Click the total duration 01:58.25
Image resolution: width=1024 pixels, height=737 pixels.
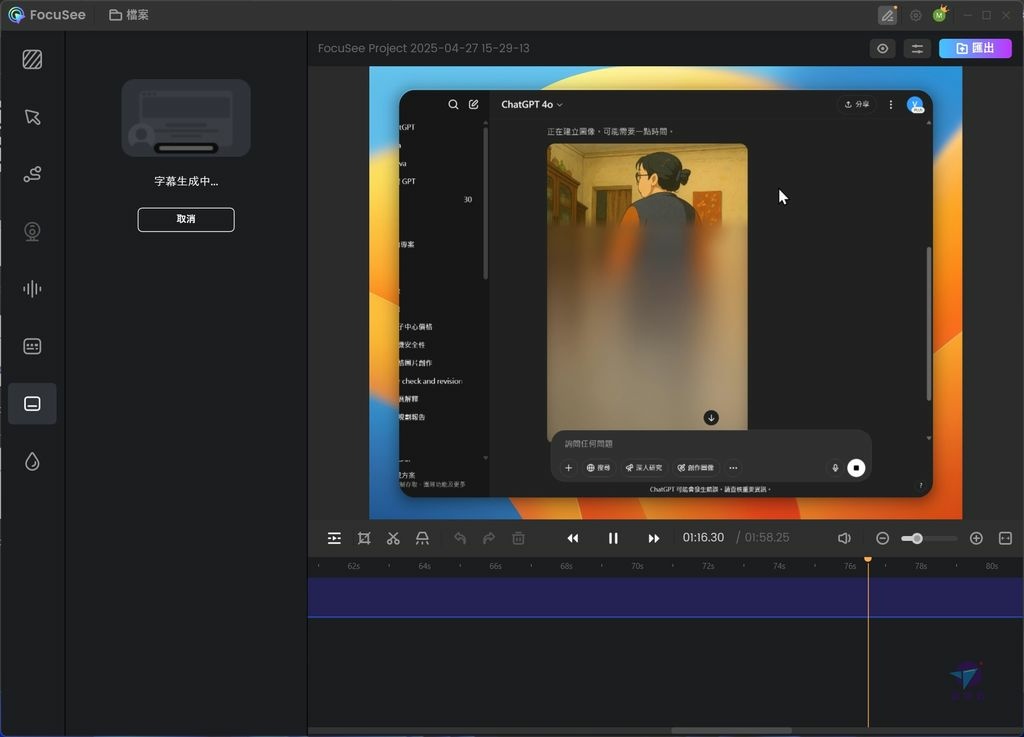click(x=767, y=537)
